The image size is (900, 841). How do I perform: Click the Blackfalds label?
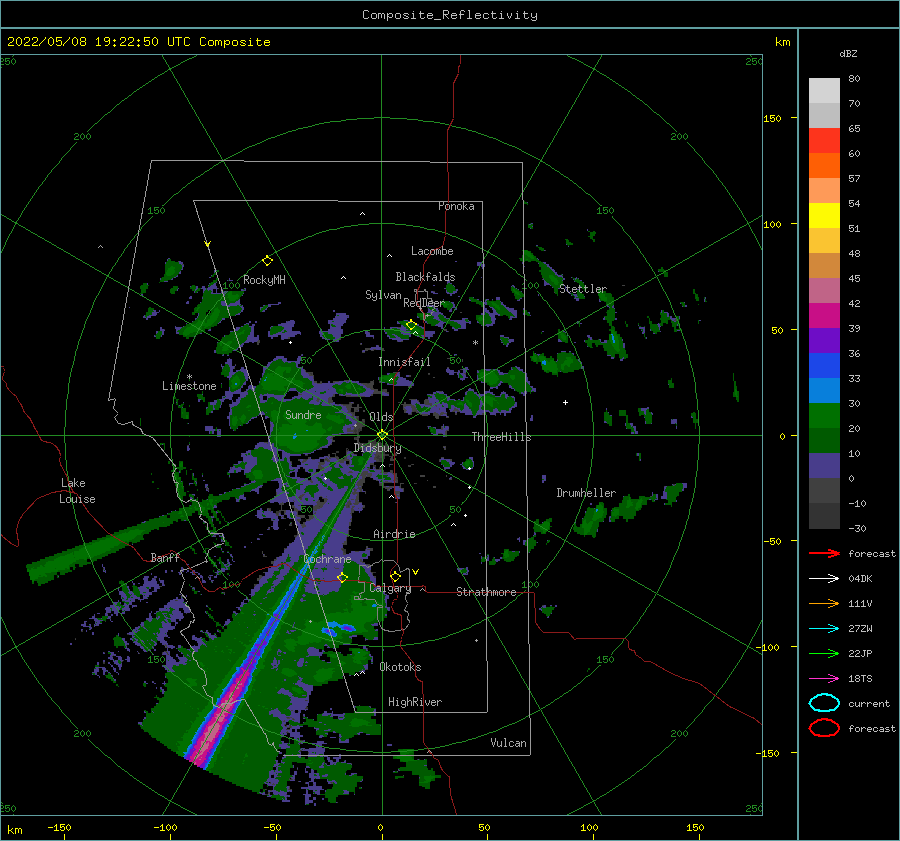coord(425,277)
